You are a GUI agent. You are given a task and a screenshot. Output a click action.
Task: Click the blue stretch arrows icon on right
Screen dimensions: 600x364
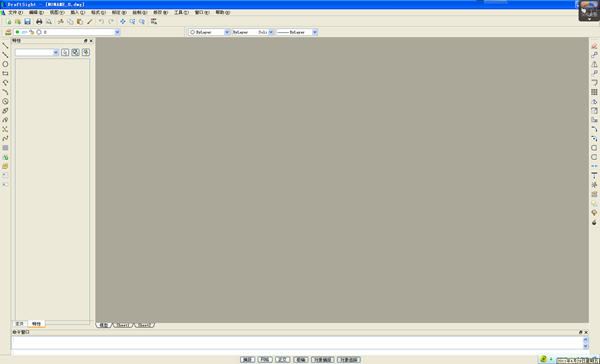tap(594, 166)
